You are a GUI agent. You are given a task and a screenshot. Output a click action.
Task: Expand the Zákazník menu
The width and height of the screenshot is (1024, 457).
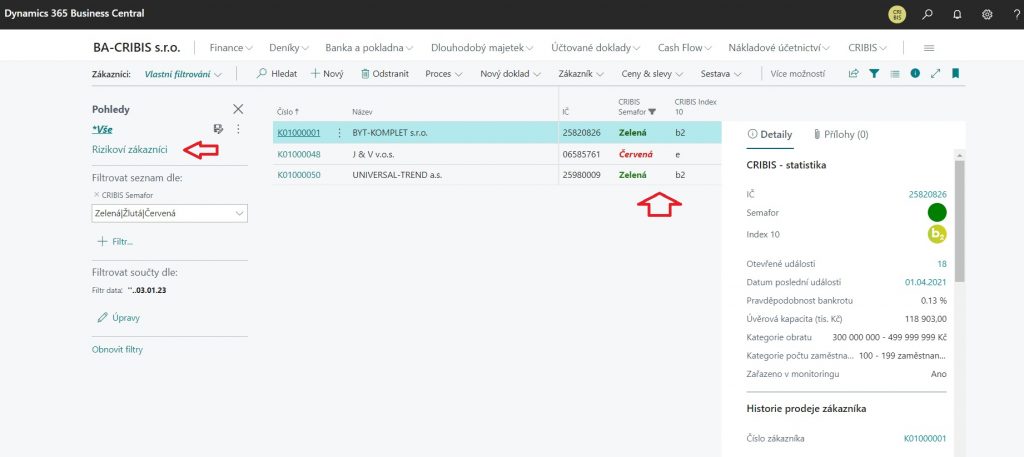click(581, 74)
